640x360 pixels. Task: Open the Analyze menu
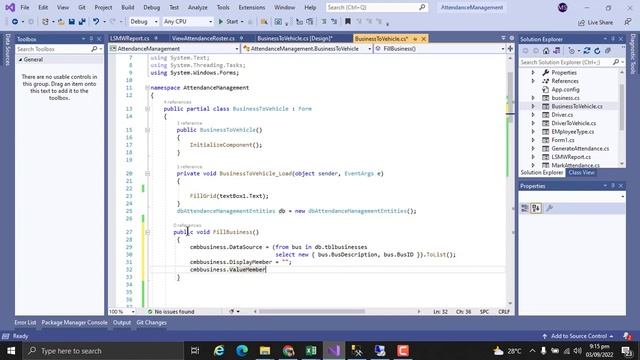click(198, 7)
